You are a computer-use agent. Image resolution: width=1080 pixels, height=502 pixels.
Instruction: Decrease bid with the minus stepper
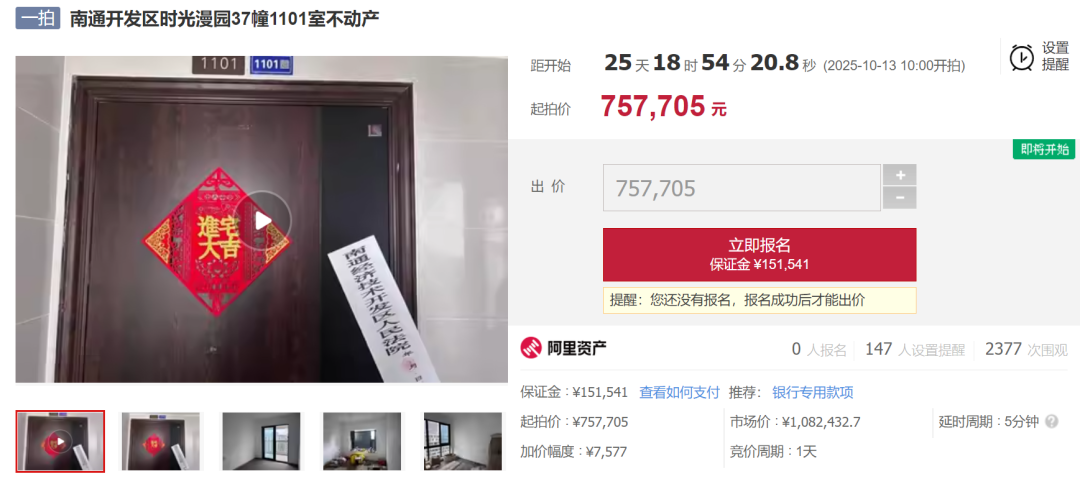click(x=900, y=198)
